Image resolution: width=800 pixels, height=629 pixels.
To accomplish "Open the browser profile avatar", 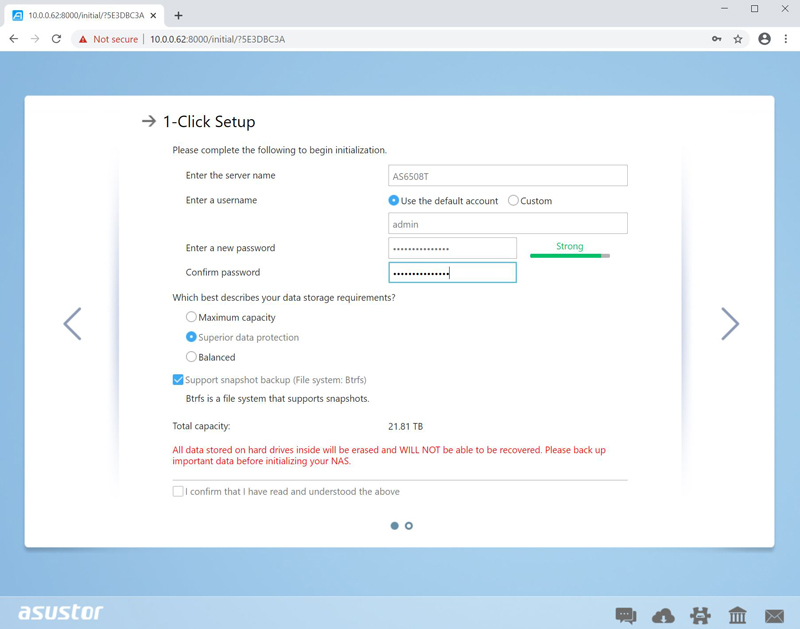I will pos(764,39).
